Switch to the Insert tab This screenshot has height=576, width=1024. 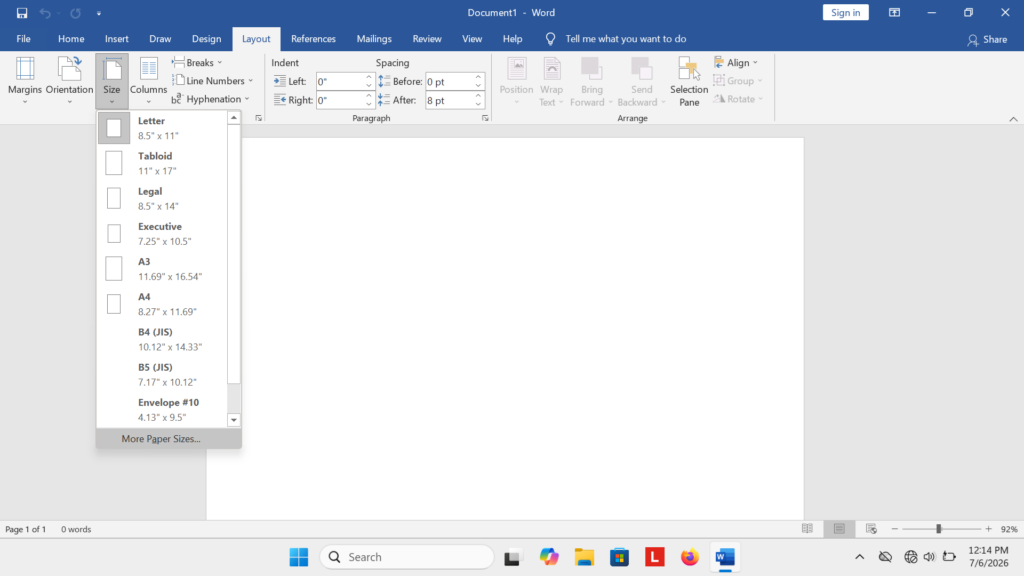point(116,39)
